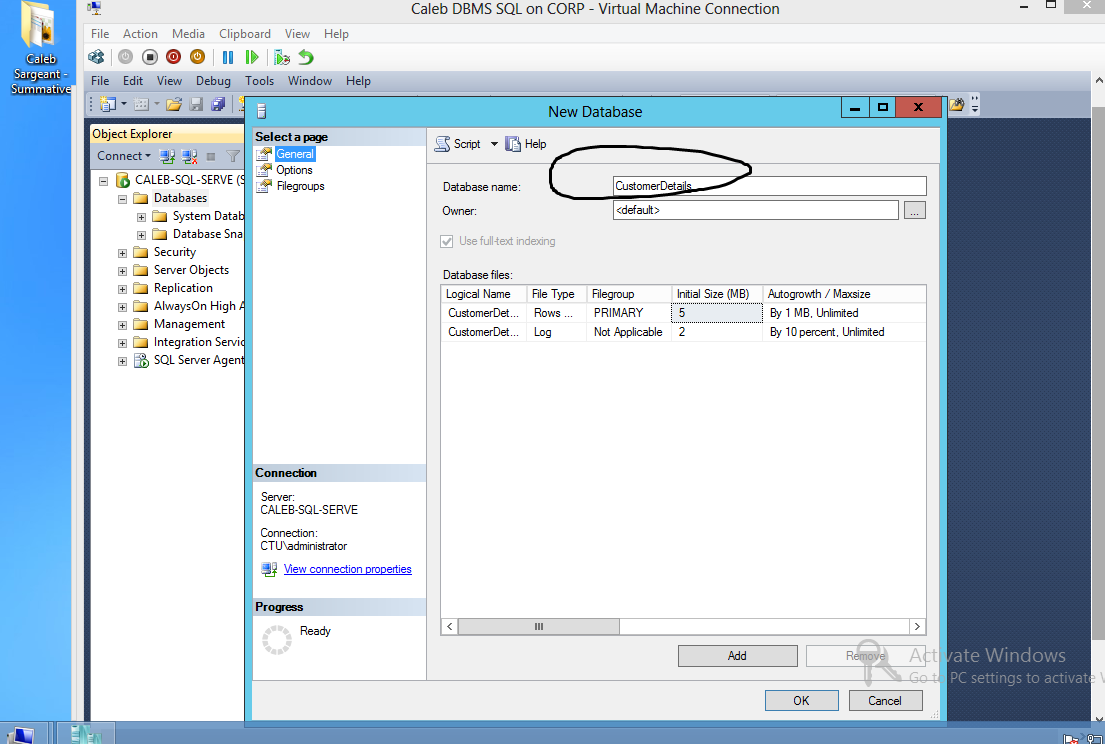This screenshot has height=744, width=1105.
Task: Collapse the Databases node
Action: coord(122,199)
